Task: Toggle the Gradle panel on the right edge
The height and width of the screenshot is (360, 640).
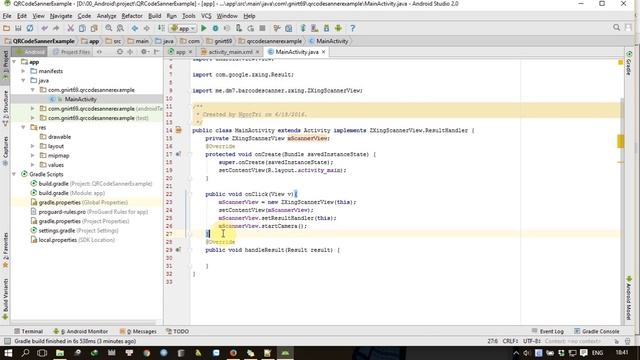Action: tap(629, 63)
